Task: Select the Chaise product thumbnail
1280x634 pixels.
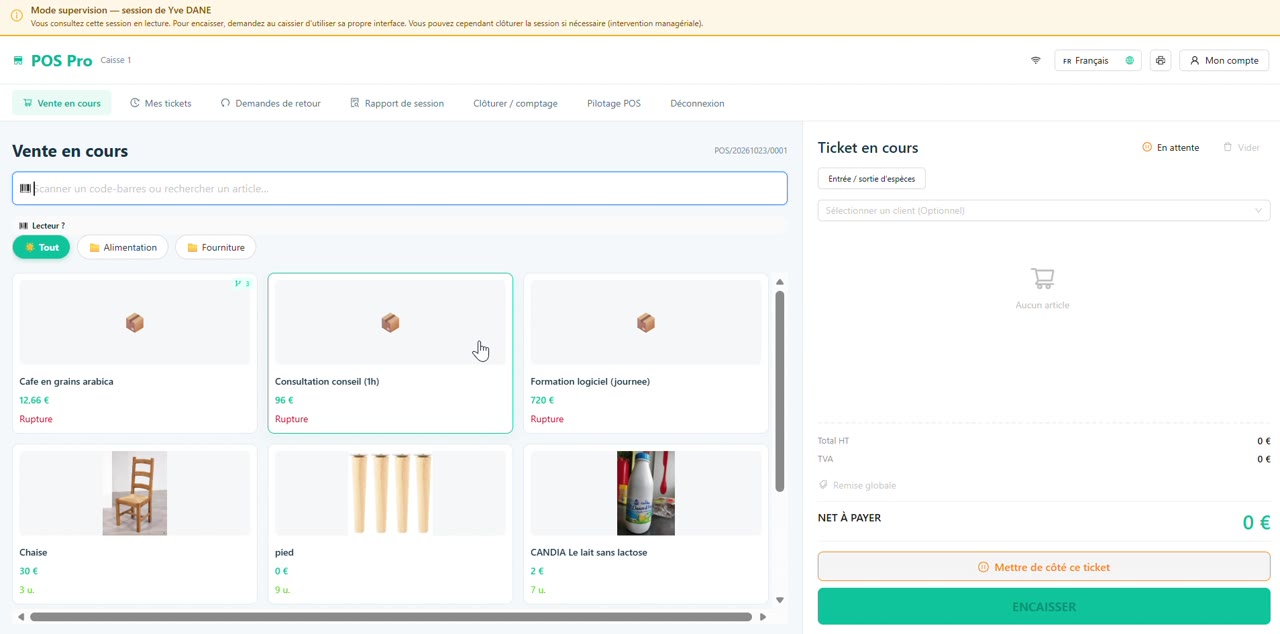Action: [135, 493]
